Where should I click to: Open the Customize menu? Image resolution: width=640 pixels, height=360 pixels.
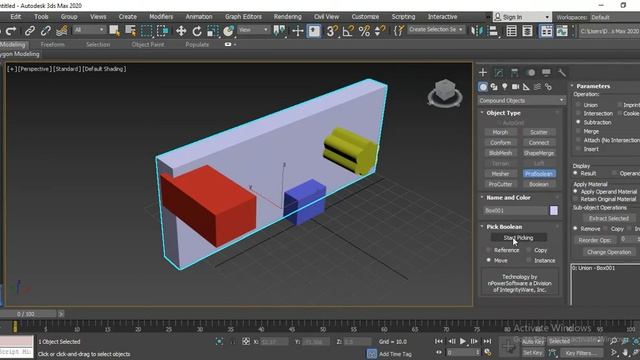click(365, 17)
